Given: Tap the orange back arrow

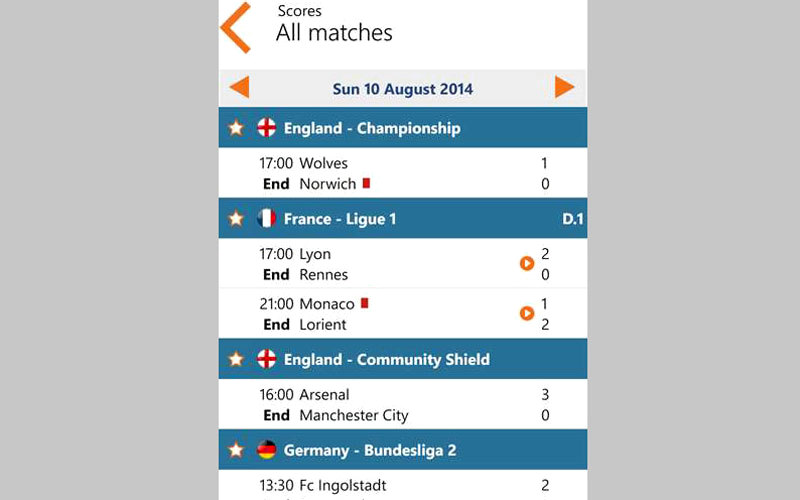Looking at the screenshot, I should click(x=236, y=28).
